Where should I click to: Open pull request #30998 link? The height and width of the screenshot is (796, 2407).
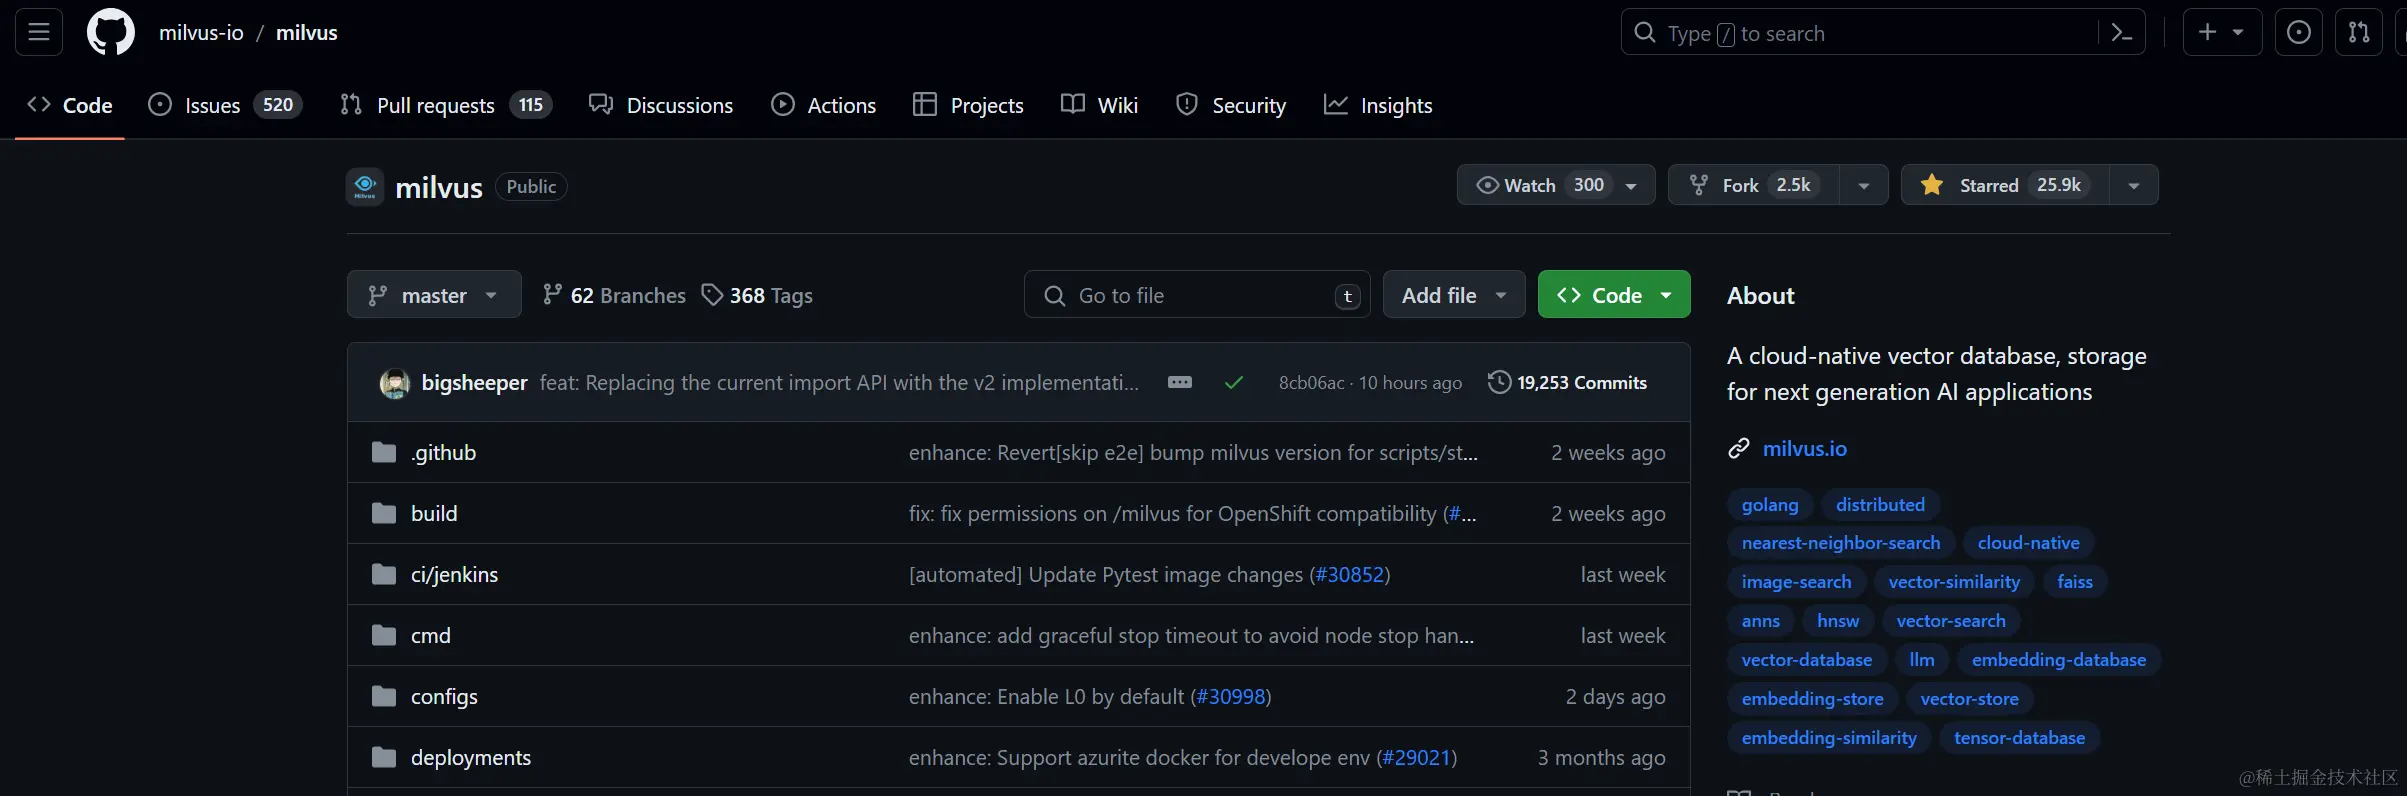click(1231, 697)
